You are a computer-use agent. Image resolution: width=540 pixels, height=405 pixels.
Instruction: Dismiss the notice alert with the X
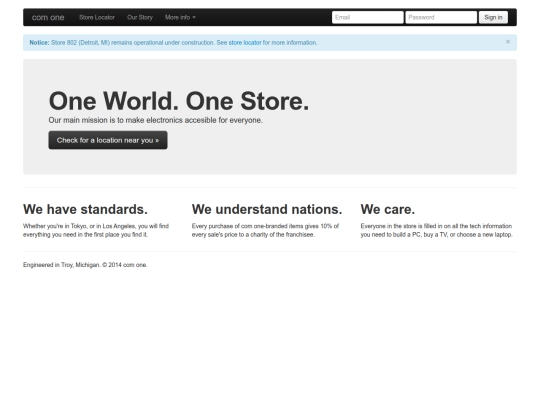(x=508, y=42)
